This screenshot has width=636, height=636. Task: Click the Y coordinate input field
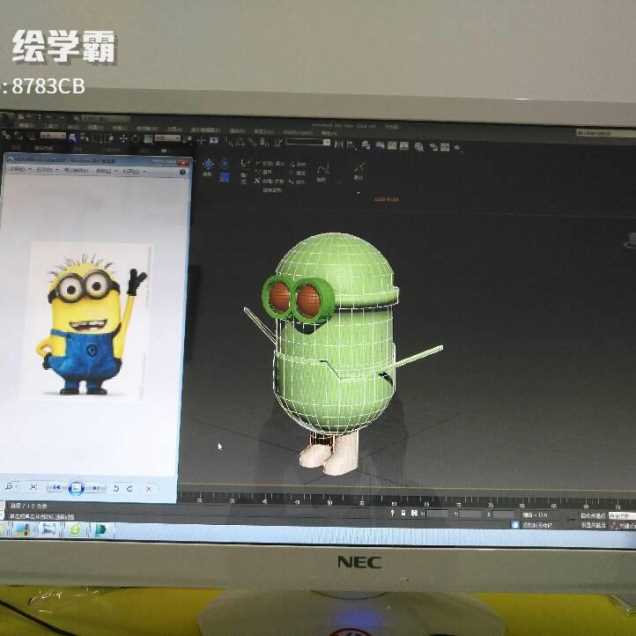(x=470, y=515)
